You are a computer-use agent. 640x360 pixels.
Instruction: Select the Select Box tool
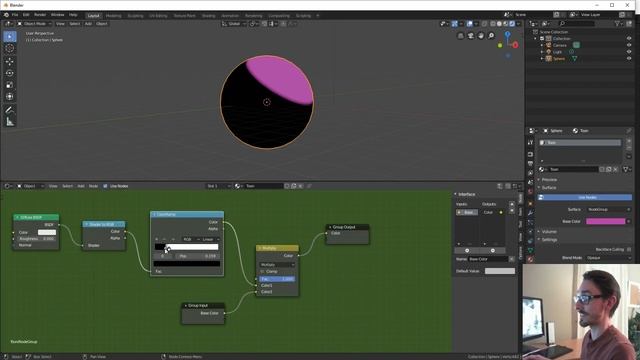coord(10,36)
